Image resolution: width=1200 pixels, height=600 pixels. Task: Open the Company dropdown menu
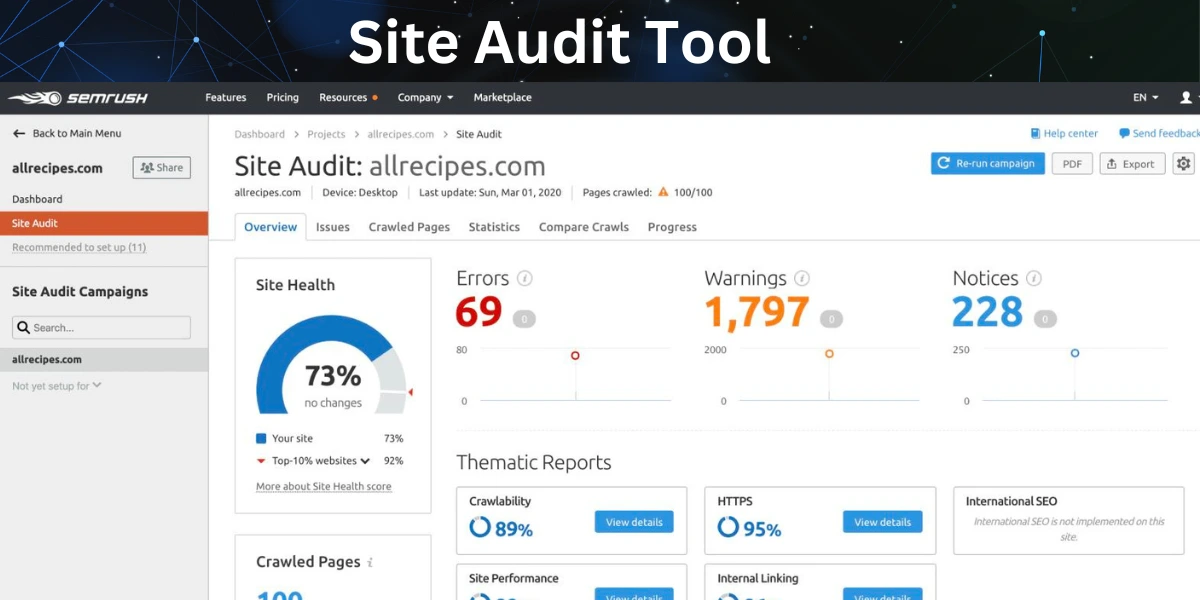click(x=425, y=97)
